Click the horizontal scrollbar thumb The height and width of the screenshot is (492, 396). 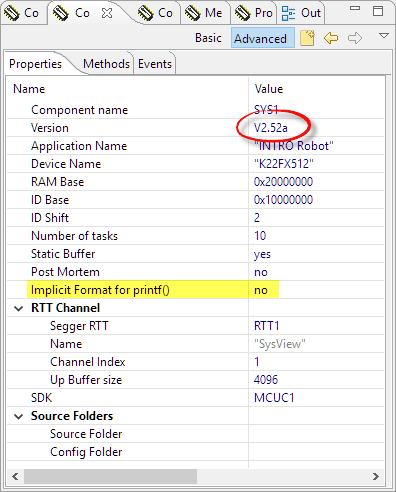coord(110,476)
